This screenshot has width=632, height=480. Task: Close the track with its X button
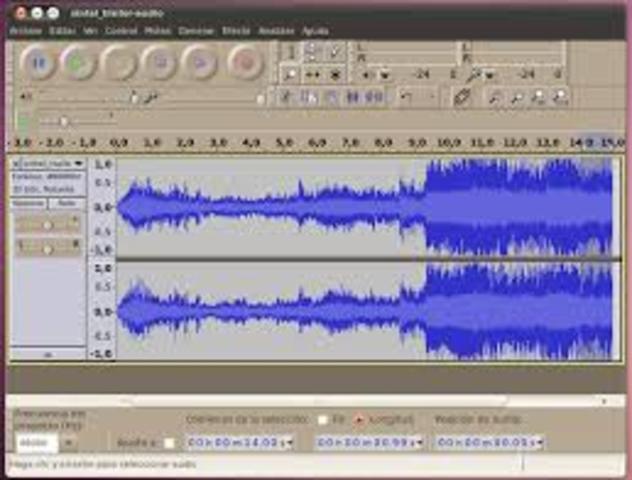point(16,164)
